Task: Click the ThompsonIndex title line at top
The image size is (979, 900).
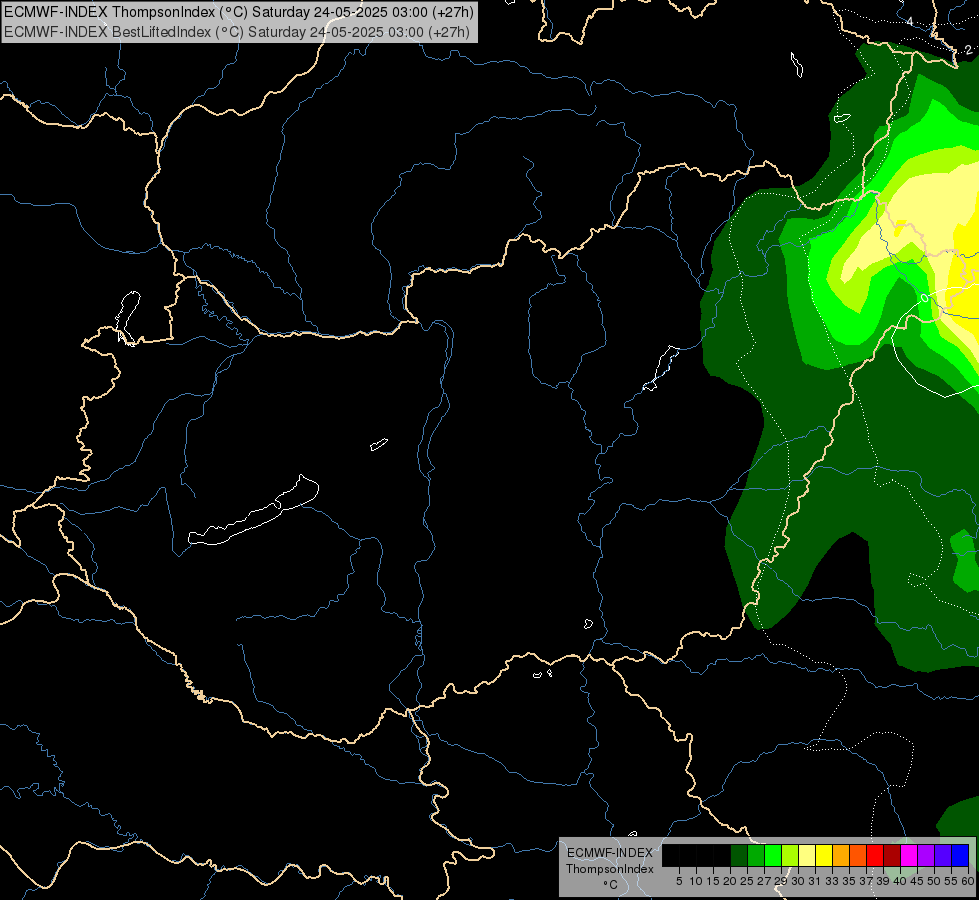Action: (x=239, y=12)
